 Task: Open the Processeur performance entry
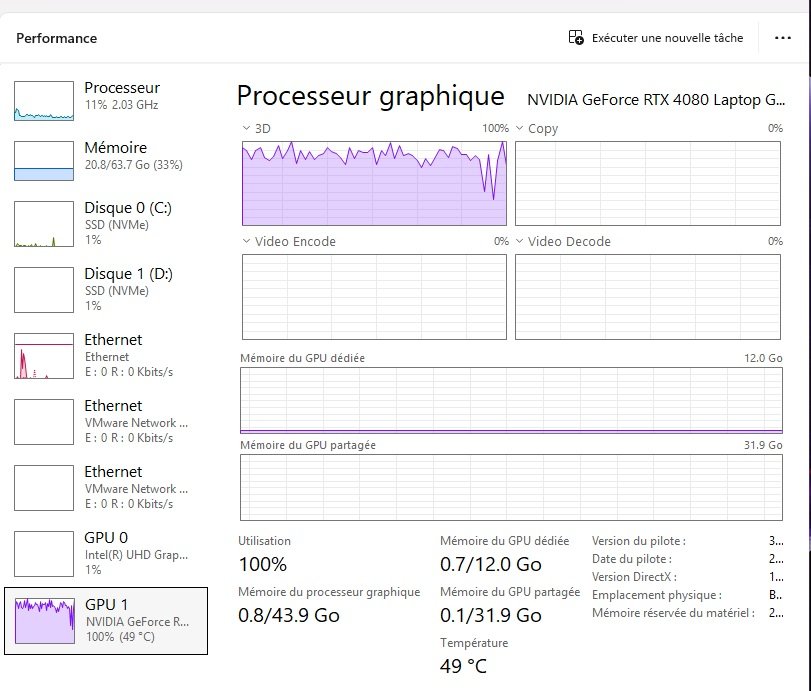point(106,101)
